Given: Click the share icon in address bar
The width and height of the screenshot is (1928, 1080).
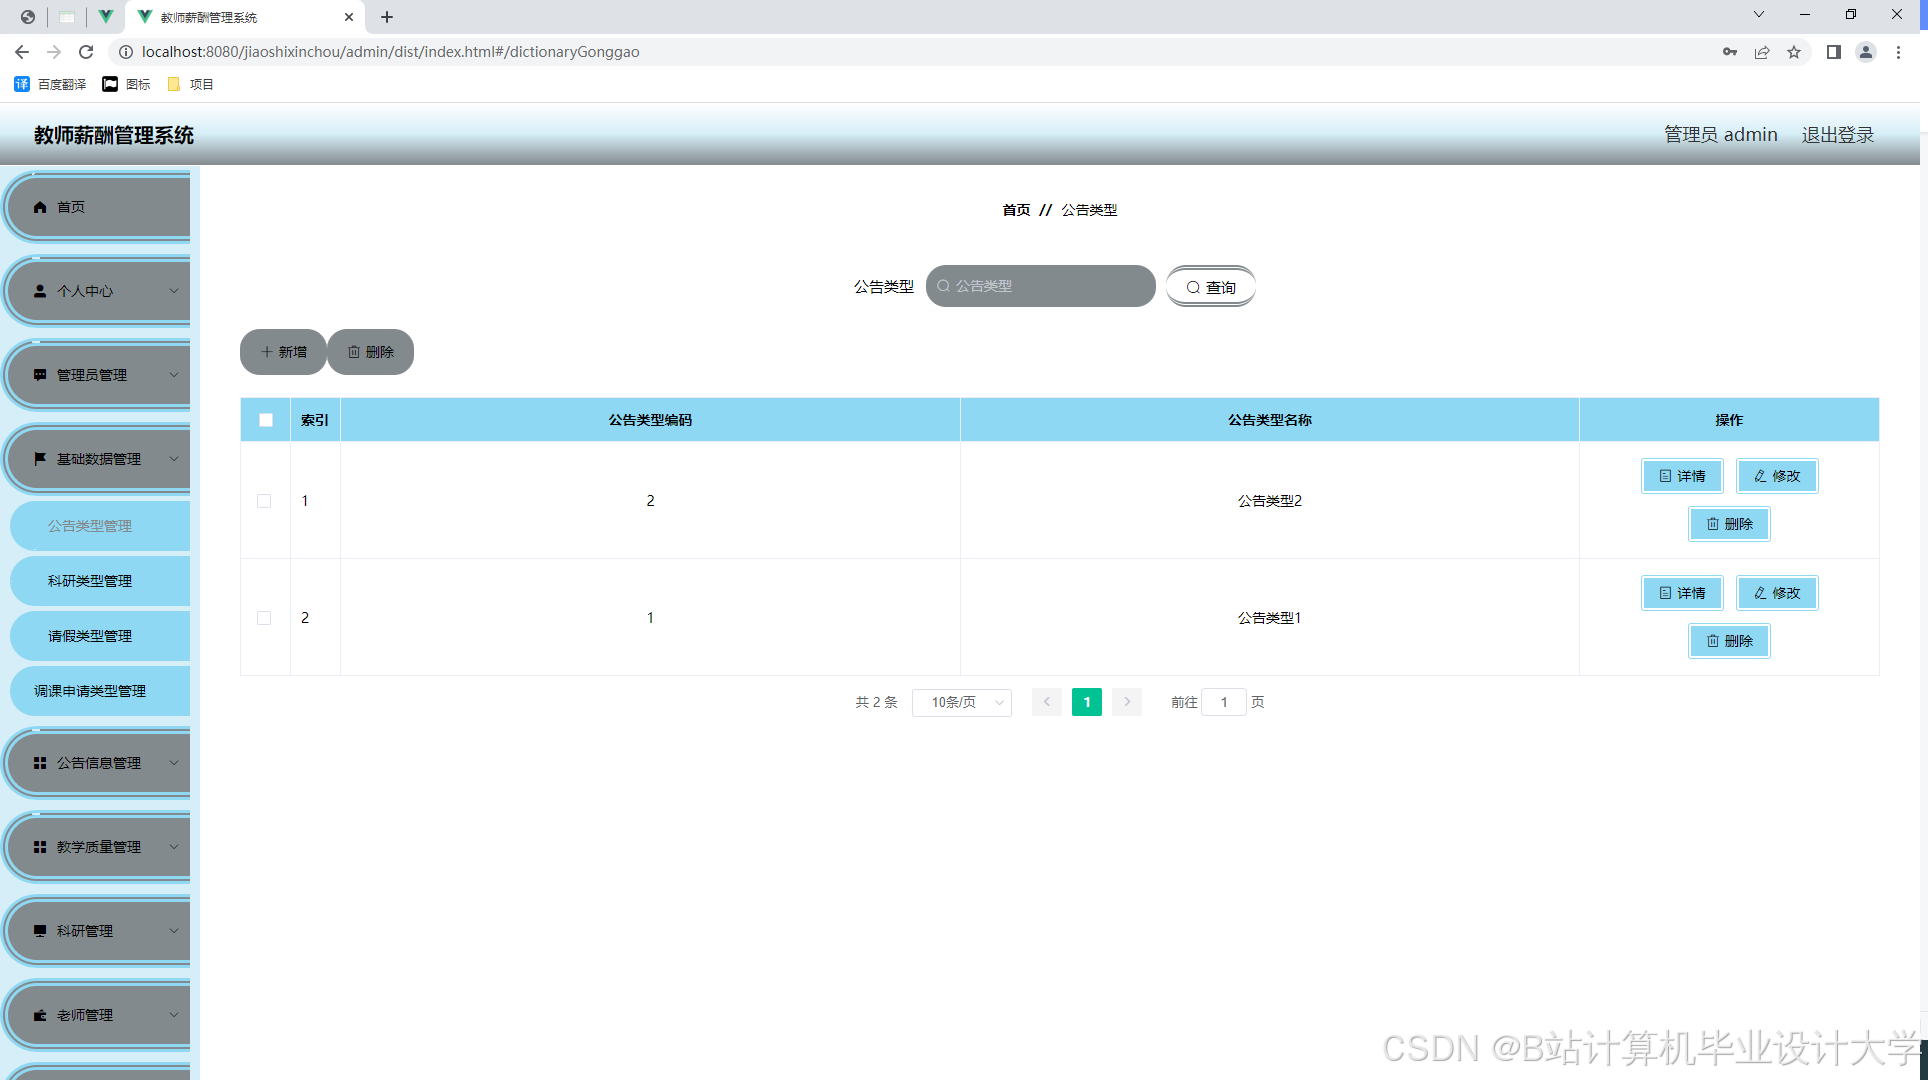Looking at the screenshot, I should [x=1762, y=52].
